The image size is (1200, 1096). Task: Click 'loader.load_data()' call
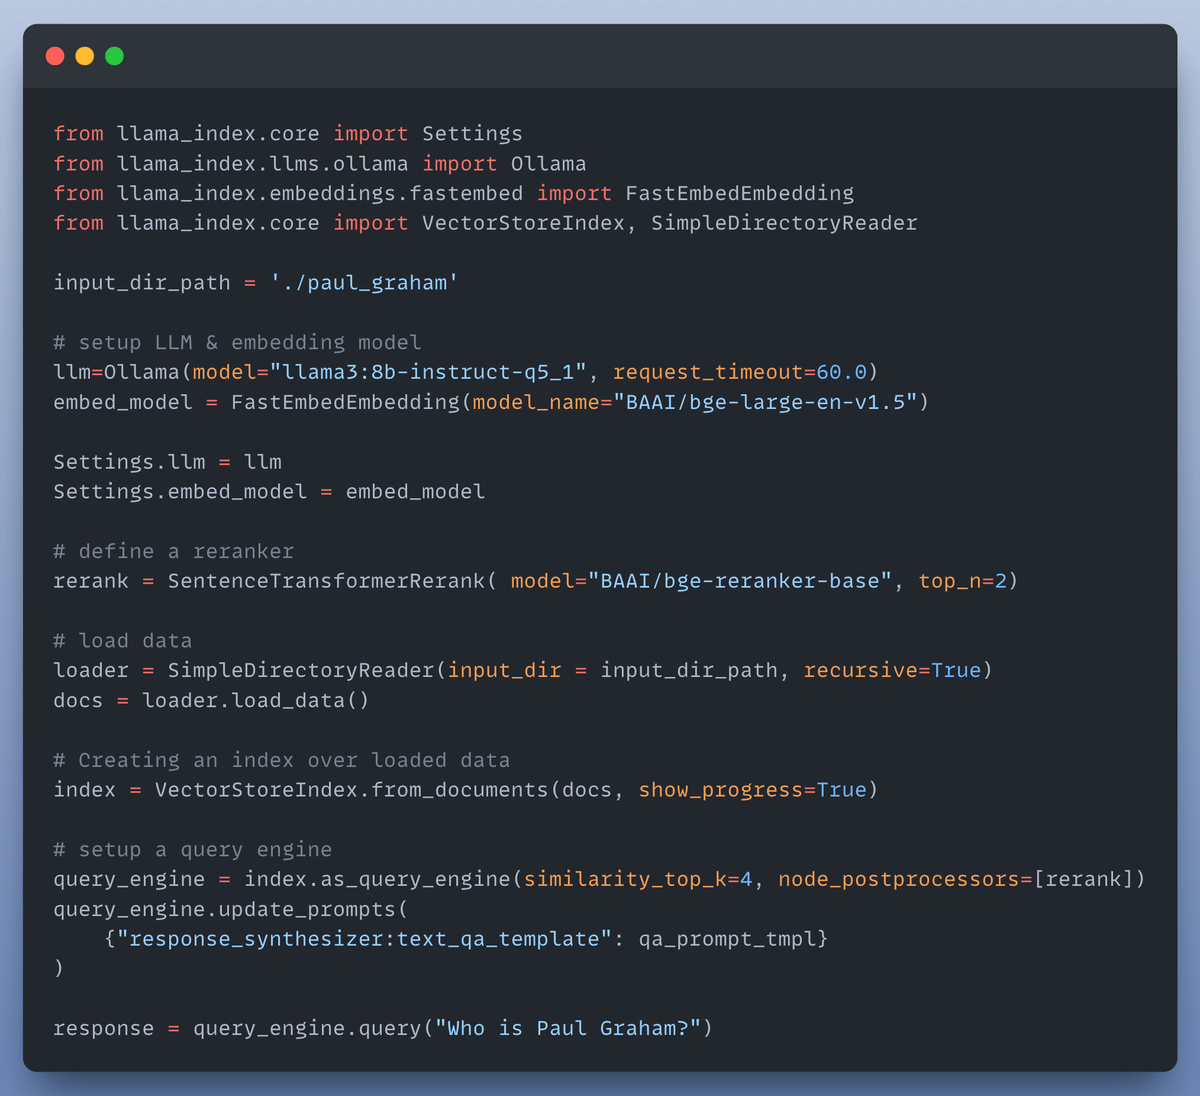[256, 700]
